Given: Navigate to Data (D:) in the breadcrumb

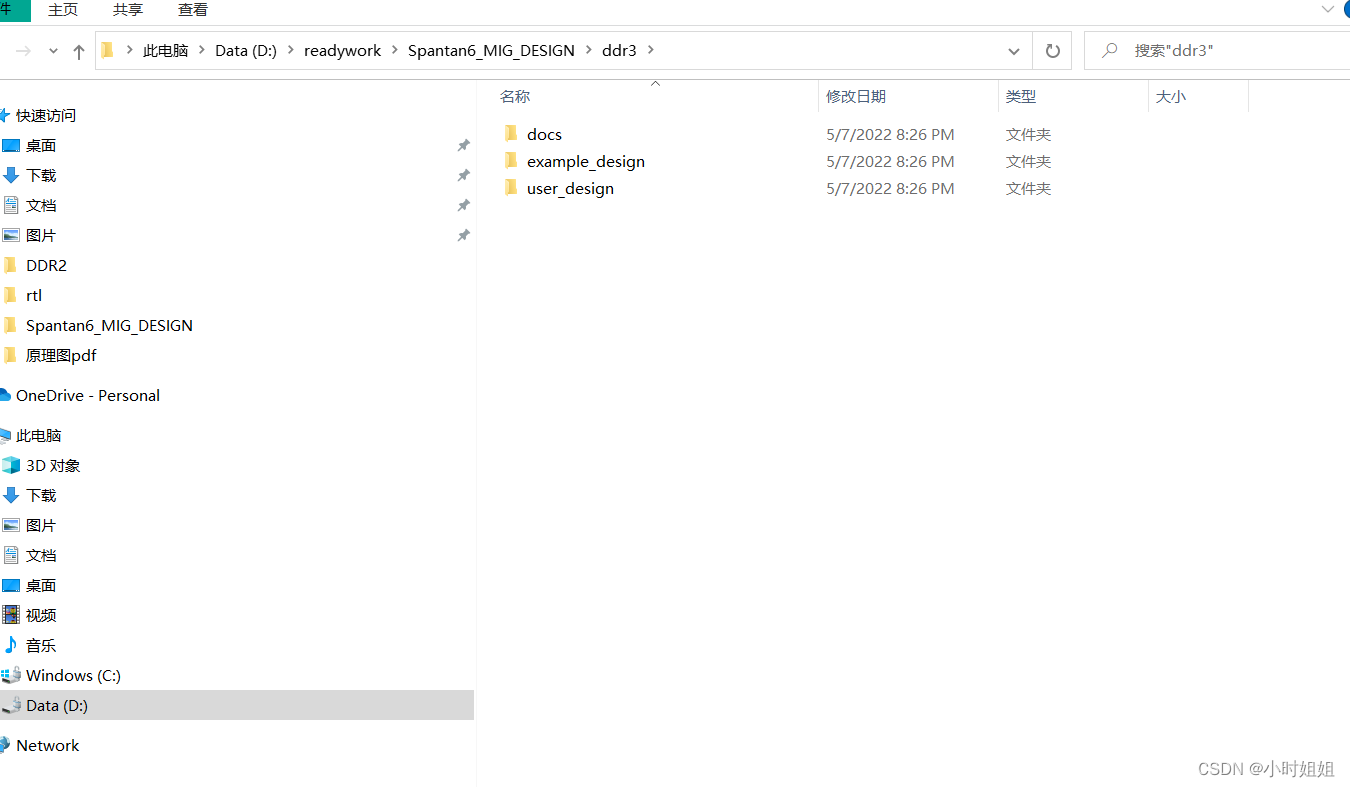Looking at the screenshot, I should pyautogui.click(x=245, y=50).
